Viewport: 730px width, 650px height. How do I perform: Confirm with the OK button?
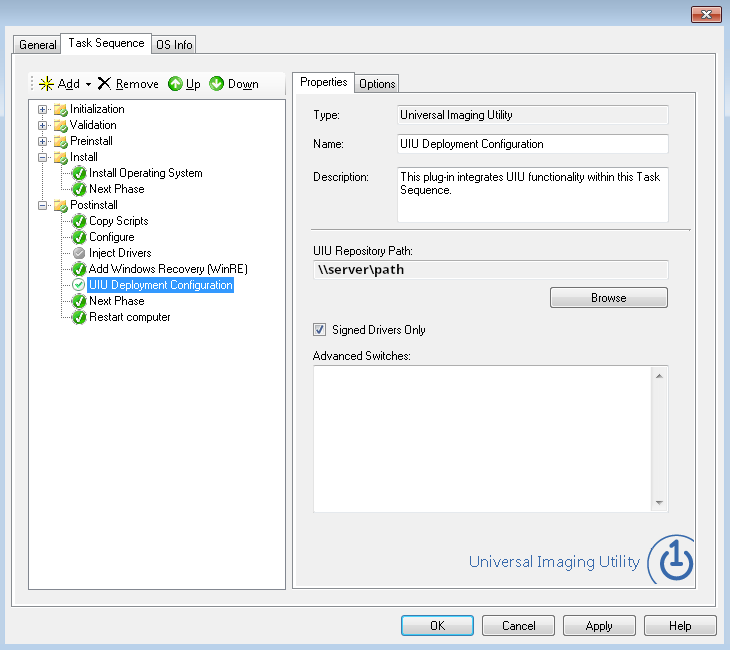pyautogui.click(x=437, y=626)
